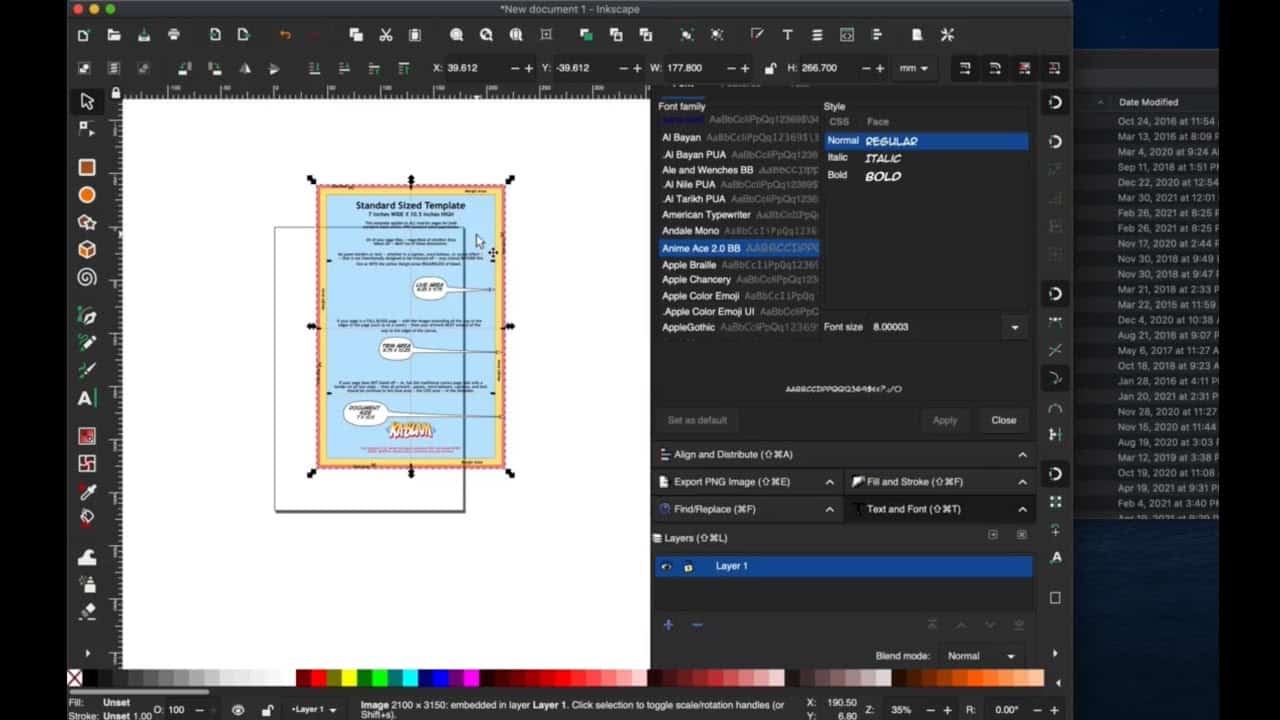The height and width of the screenshot is (720, 1280).
Task: Select the Node editing tool
Action: [x=88, y=129]
